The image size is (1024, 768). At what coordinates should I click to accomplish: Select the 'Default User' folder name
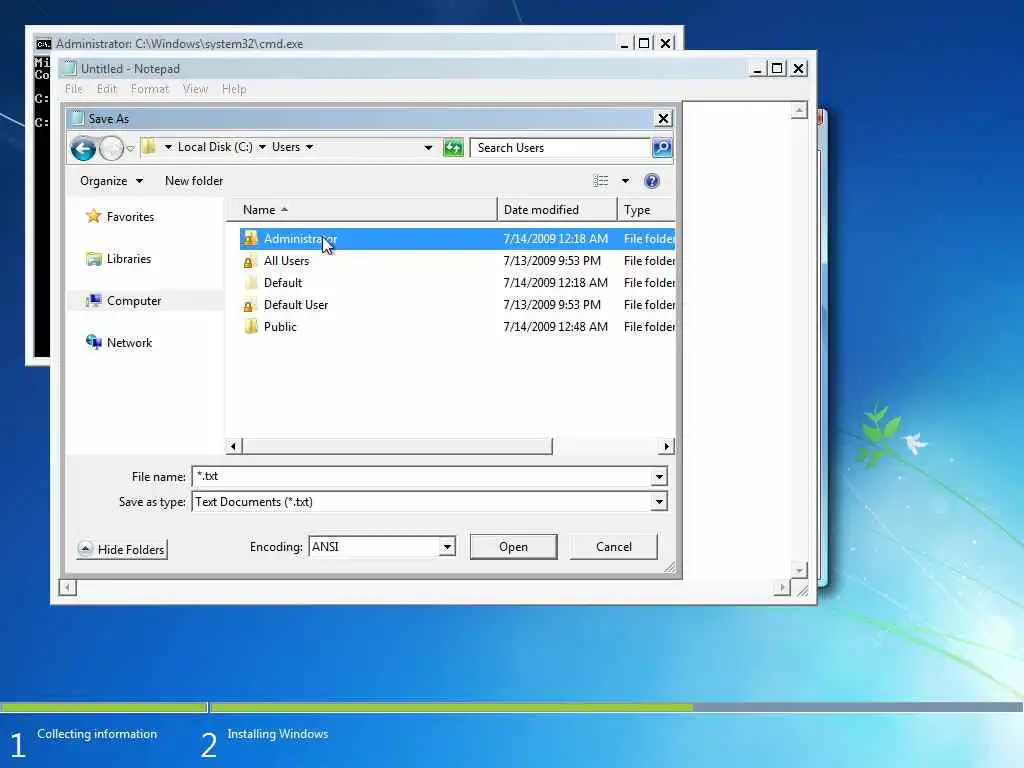(296, 305)
